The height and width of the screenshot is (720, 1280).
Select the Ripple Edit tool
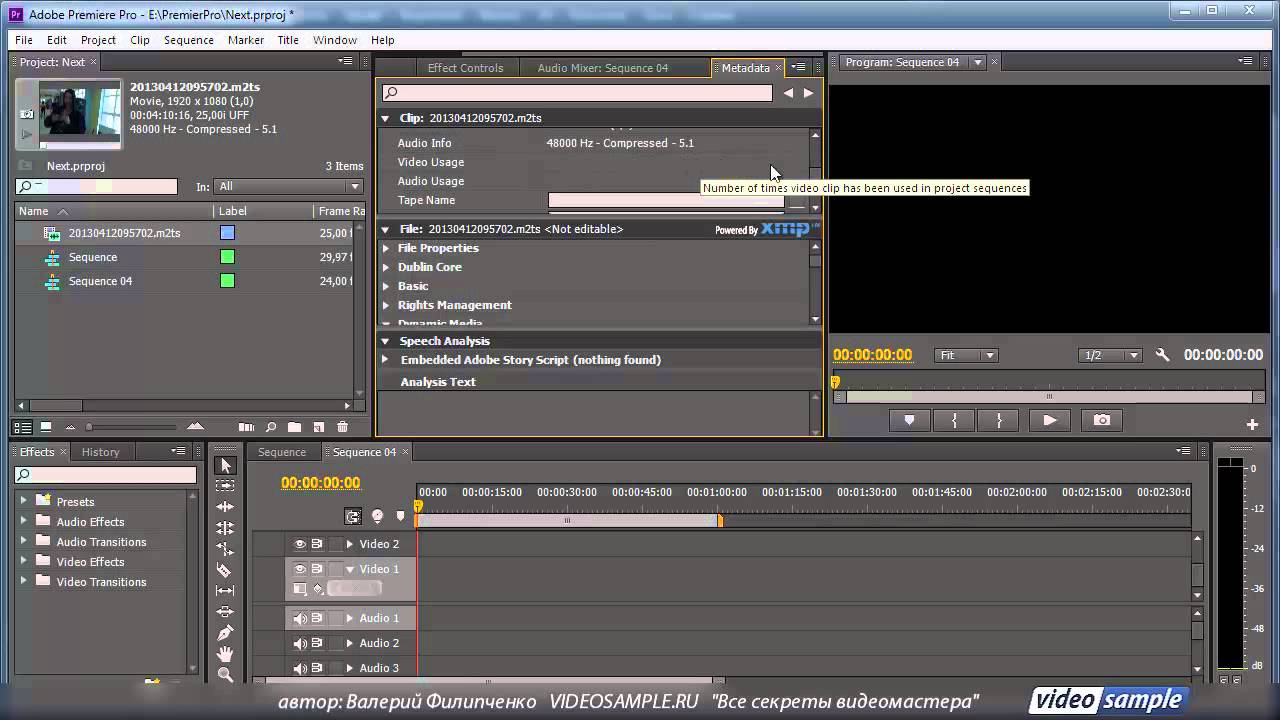point(225,507)
